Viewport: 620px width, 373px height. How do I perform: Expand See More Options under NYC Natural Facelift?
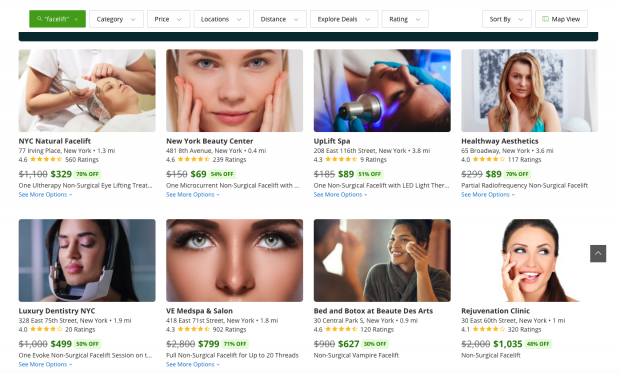(x=45, y=195)
